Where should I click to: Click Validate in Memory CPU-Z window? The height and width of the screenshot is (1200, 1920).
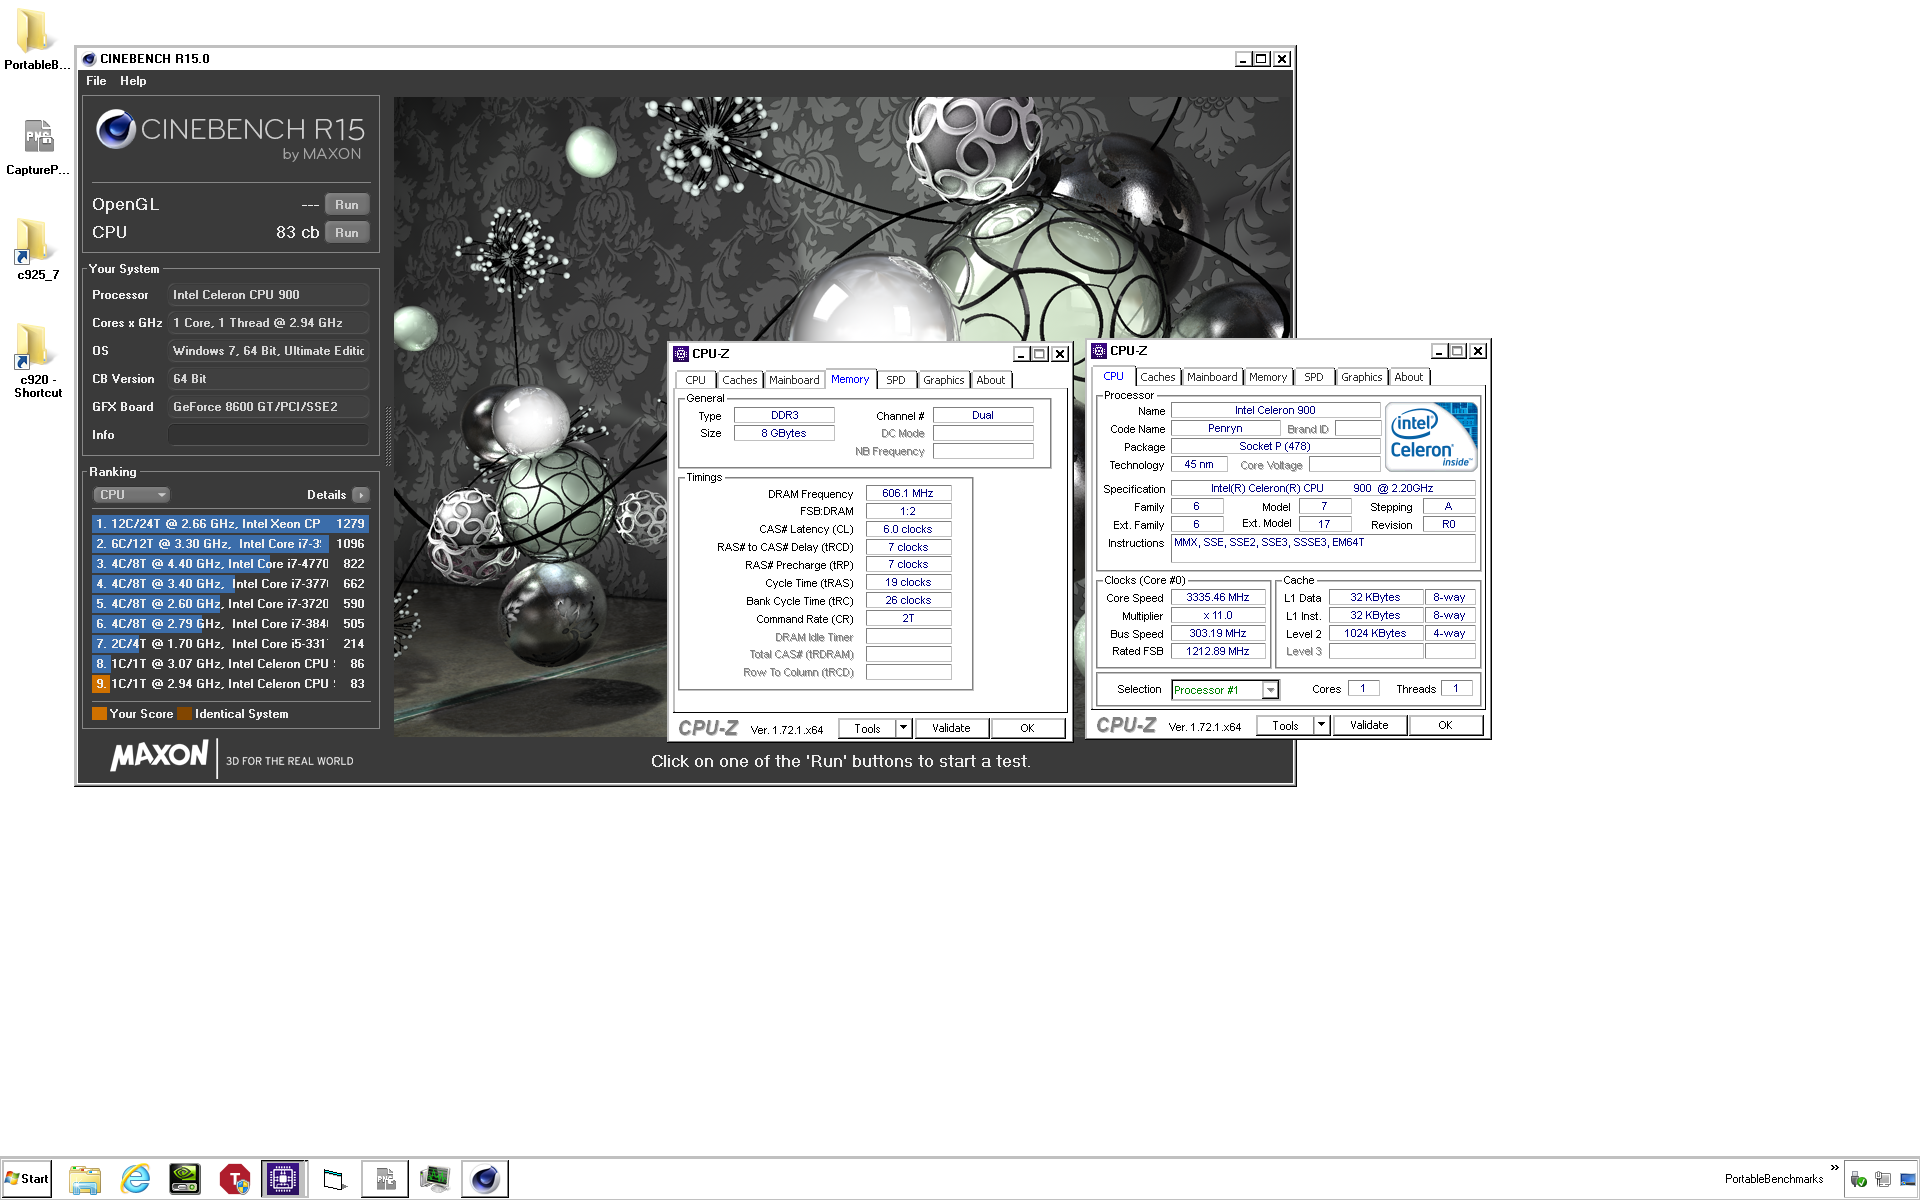pos(951,729)
